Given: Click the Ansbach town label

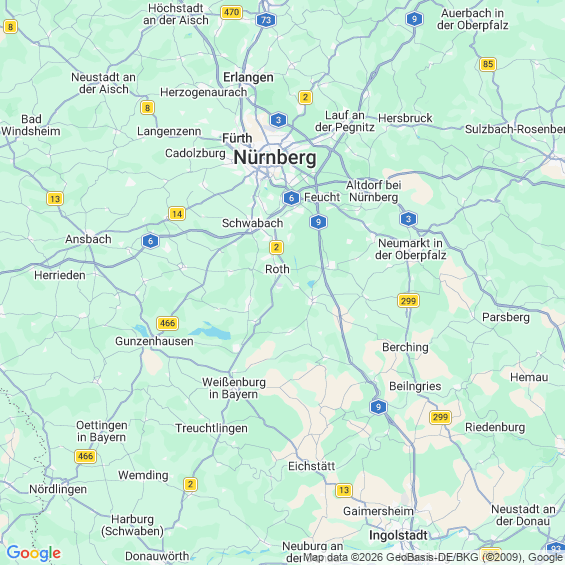Looking at the screenshot, I should click(88, 239).
